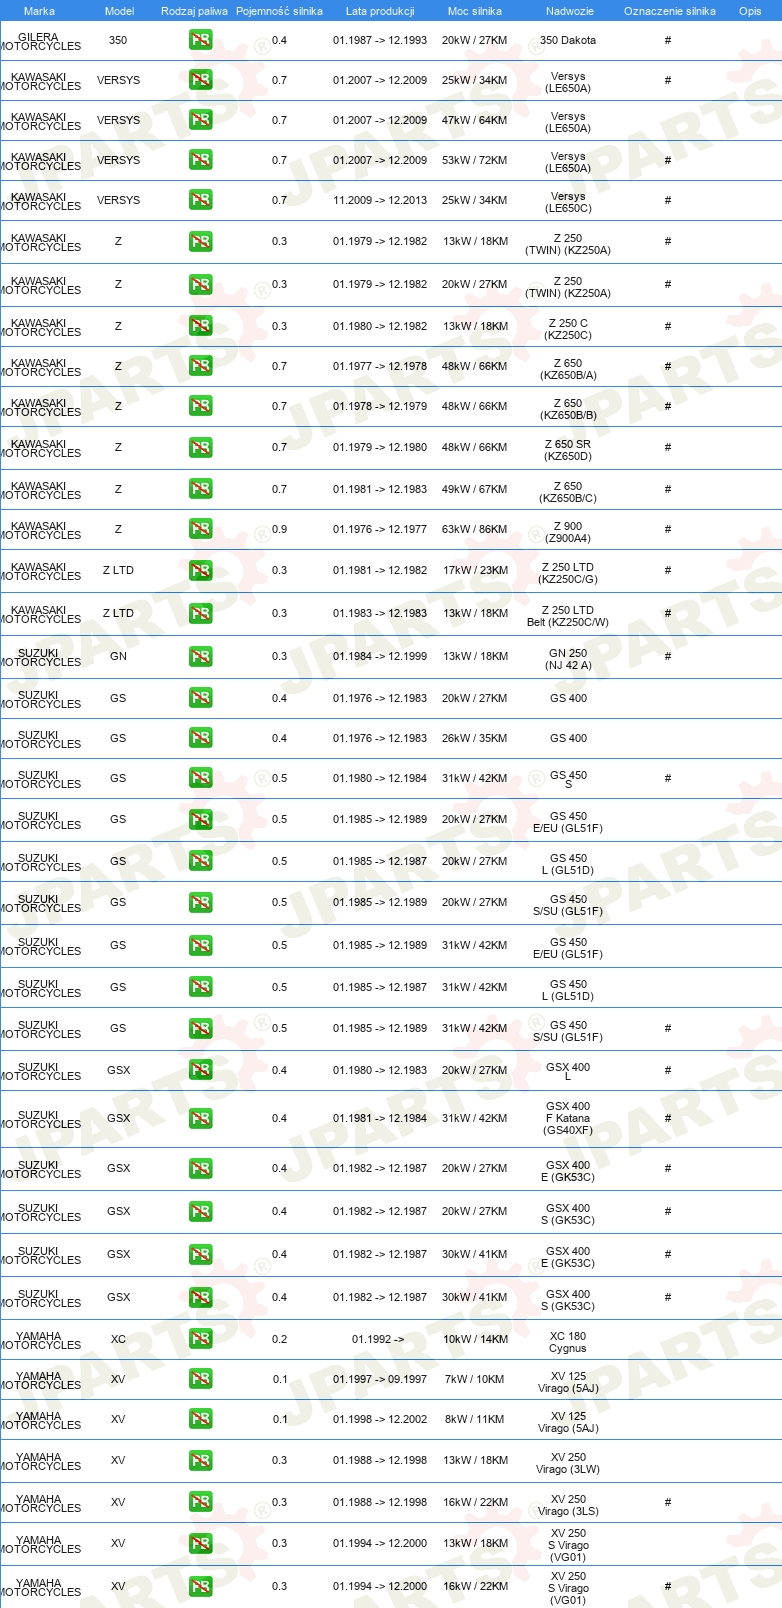This screenshot has height=1608, width=782.
Task: Click the fuel icon in the XV 250 Virago (3LS) row
Action: (200, 1502)
